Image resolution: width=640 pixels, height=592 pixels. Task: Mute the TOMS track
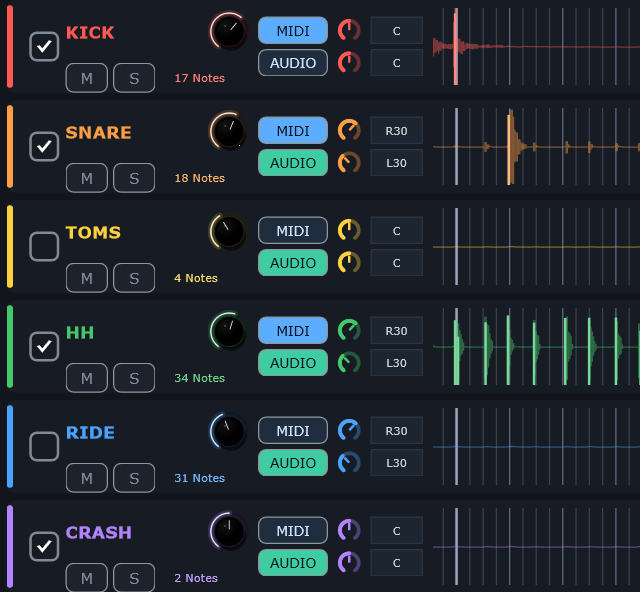[x=87, y=278]
